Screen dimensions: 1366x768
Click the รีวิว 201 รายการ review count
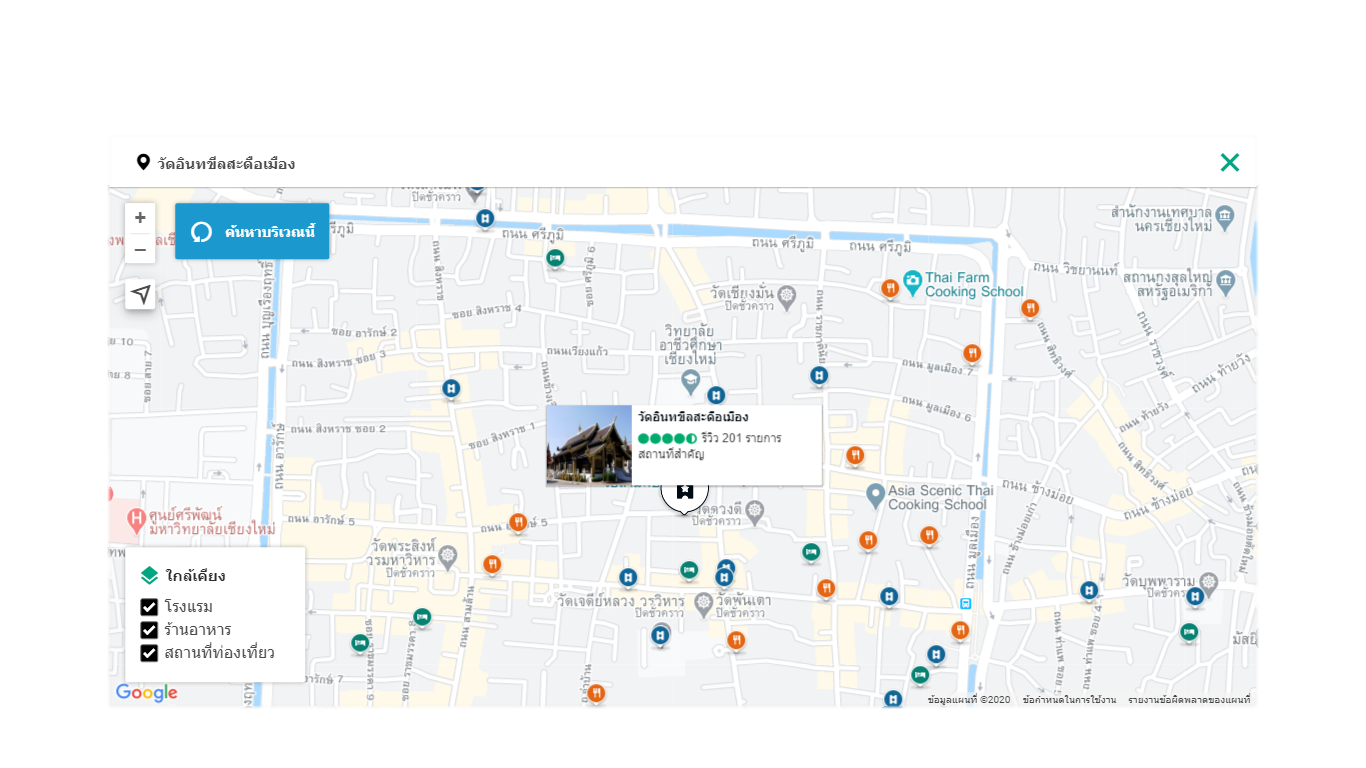coord(741,438)
